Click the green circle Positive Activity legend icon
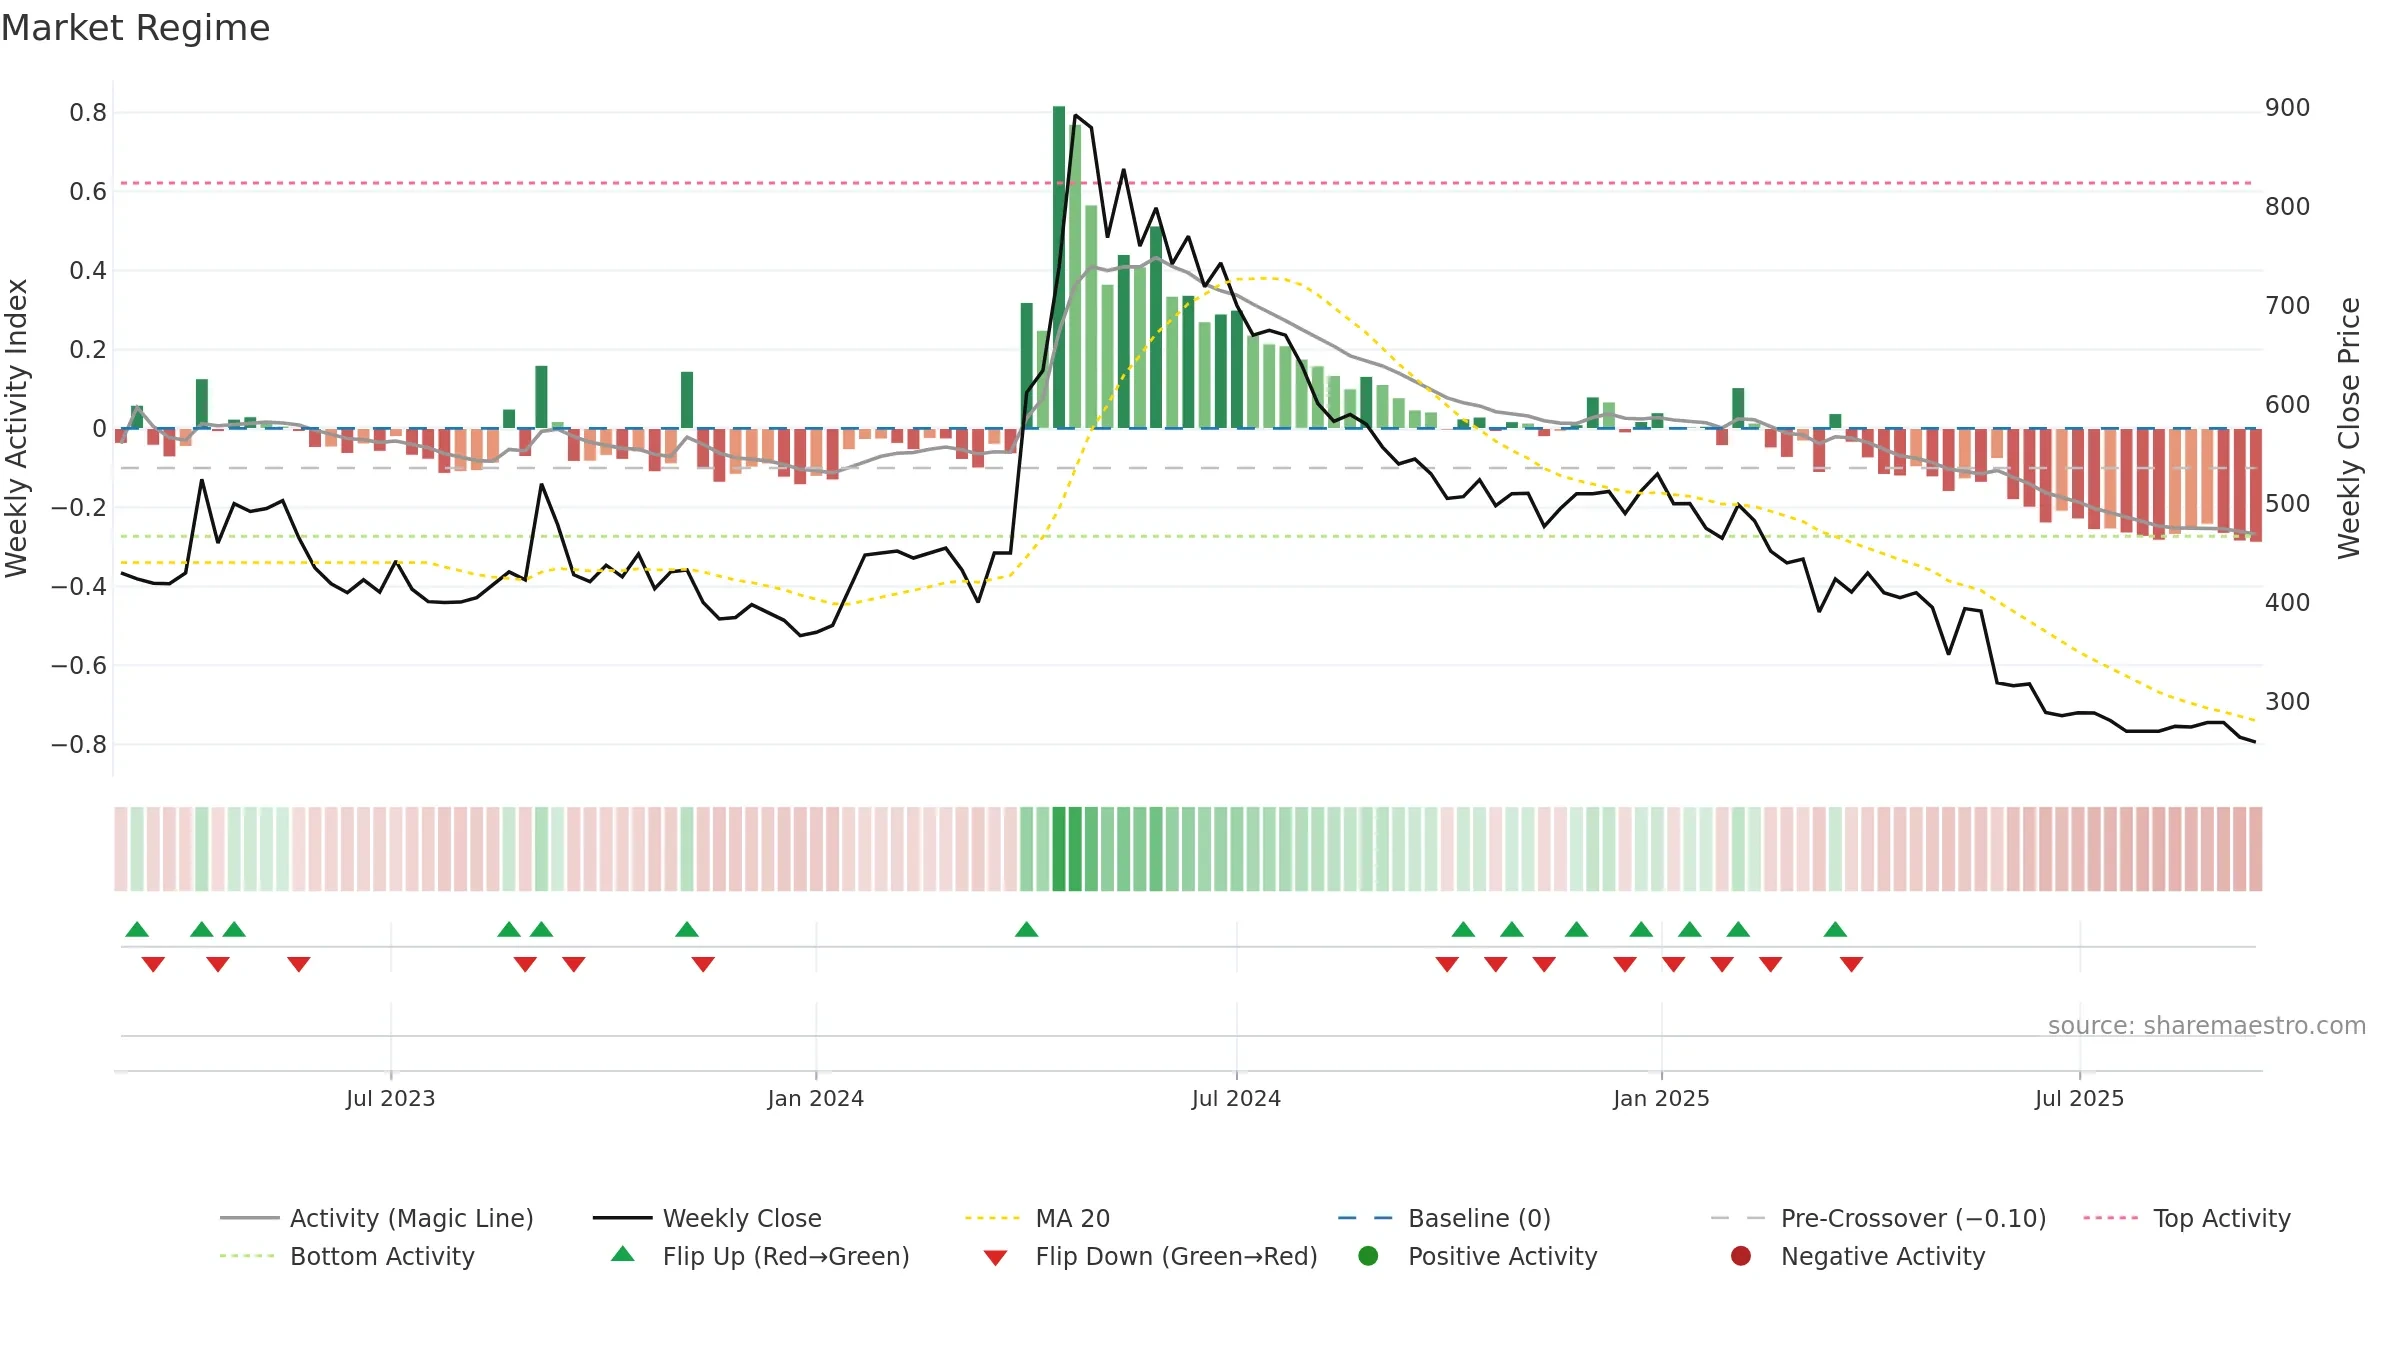The image size is (2400, 1350). [x=1369, y=1255]
